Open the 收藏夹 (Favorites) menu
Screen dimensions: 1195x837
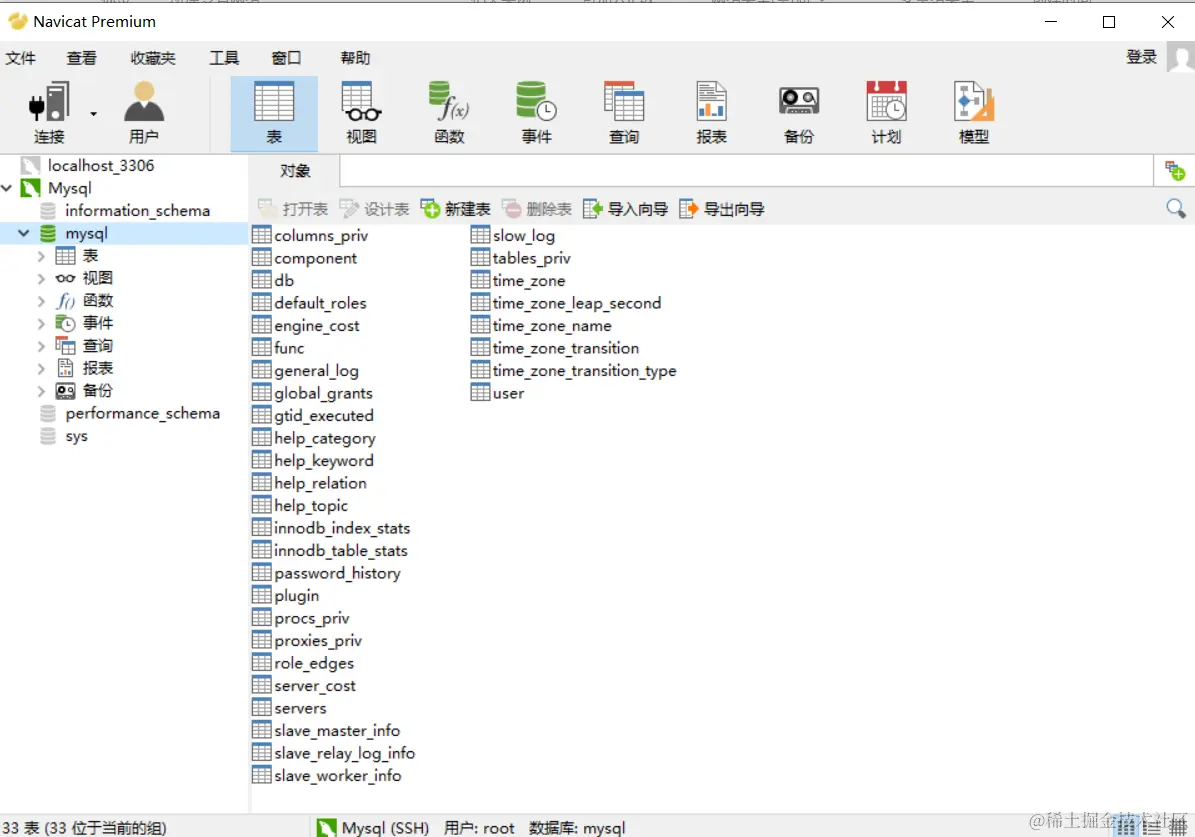[x=153, y=58]
